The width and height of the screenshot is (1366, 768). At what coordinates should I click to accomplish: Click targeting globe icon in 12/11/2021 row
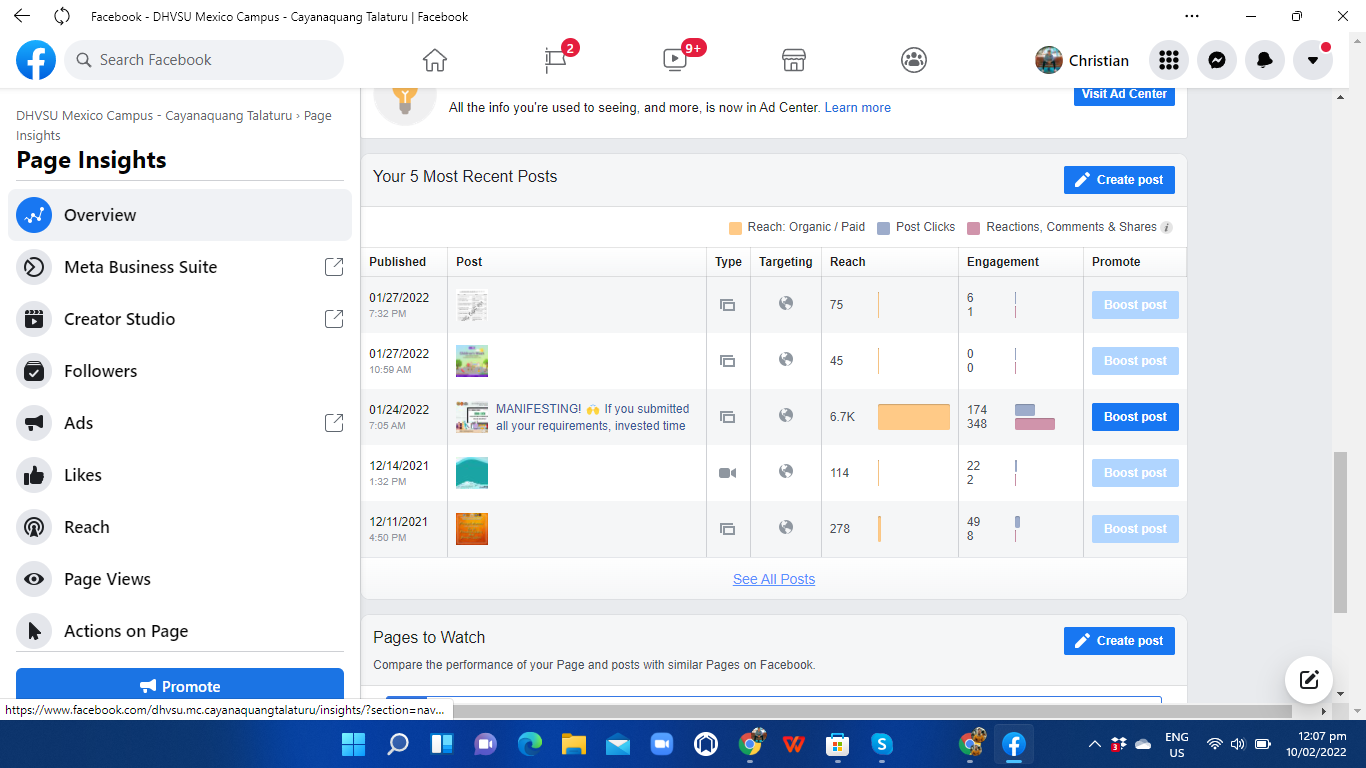click(786, 527)
